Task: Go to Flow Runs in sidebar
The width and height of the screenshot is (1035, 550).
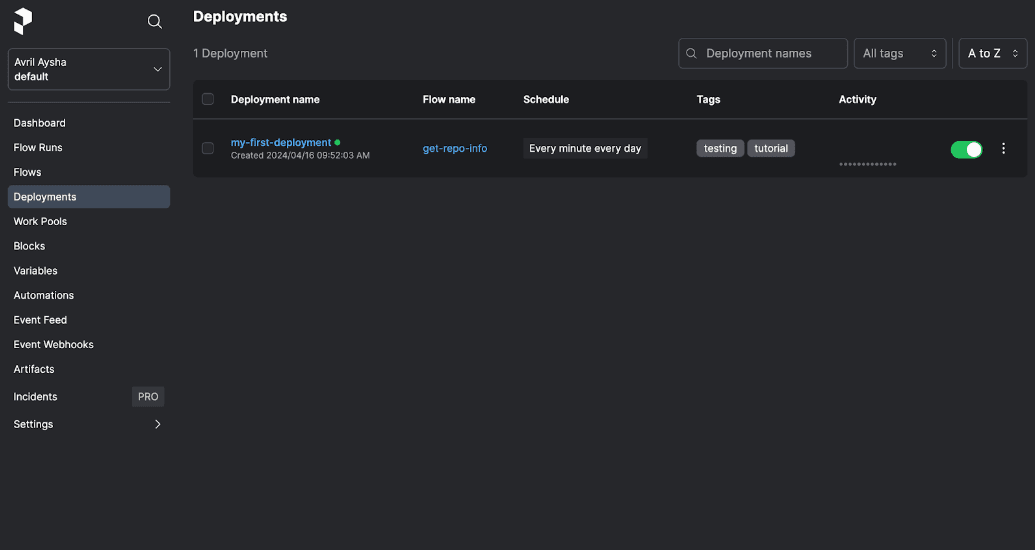Action: click(38, 148)
